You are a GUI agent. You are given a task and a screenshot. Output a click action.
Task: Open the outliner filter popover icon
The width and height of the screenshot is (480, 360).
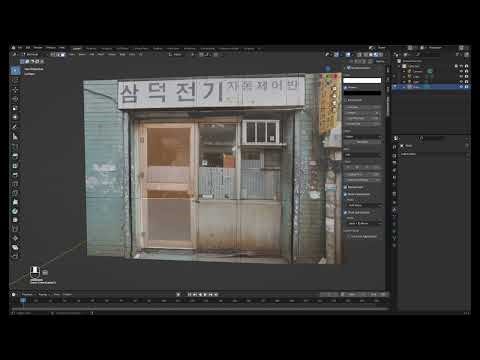click(459, 54)
